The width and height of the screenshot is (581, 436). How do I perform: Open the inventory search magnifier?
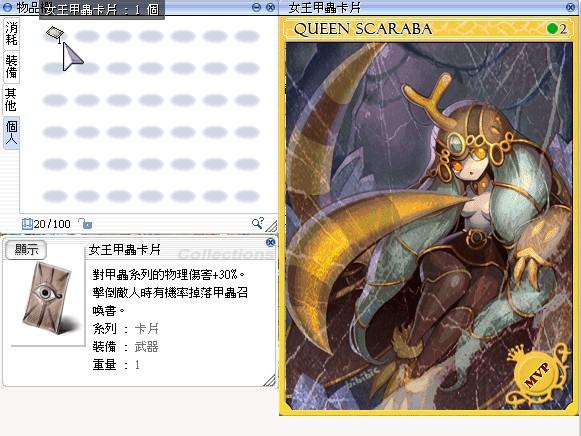point(258,223)
